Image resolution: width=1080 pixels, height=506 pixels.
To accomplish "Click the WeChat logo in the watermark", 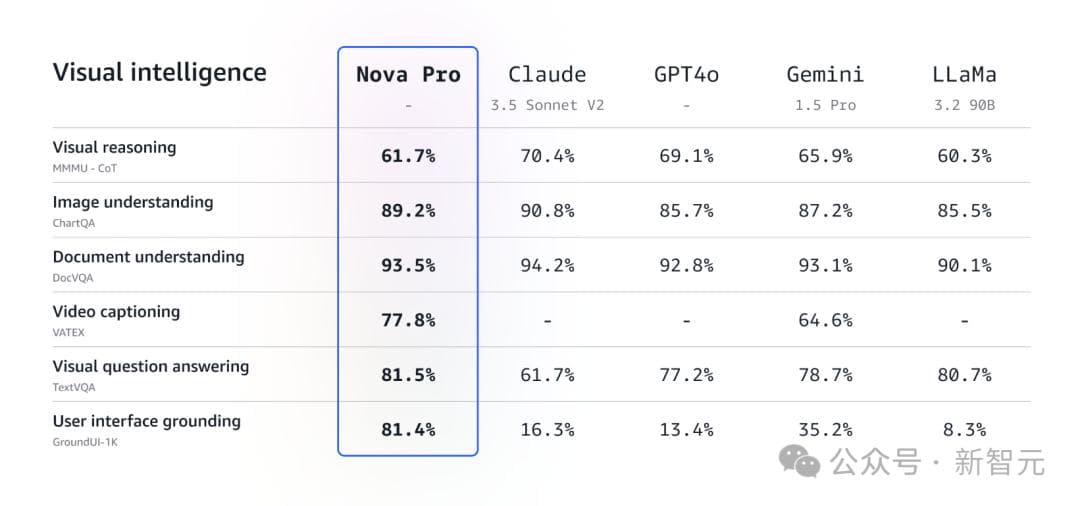I will pos(801,461).
